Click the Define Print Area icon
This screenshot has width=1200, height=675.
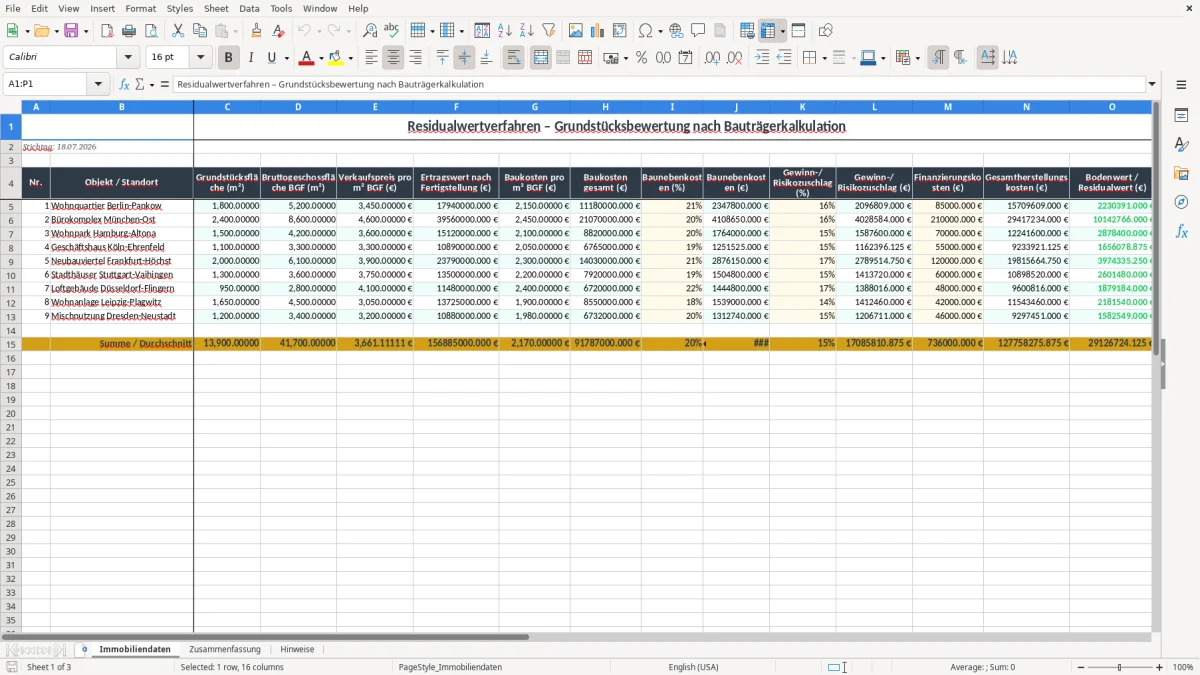[x=747, y=31]
